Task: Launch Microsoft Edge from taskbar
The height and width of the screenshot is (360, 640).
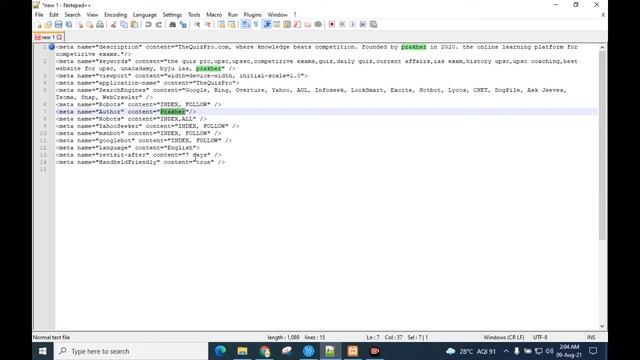Action: 220,351
